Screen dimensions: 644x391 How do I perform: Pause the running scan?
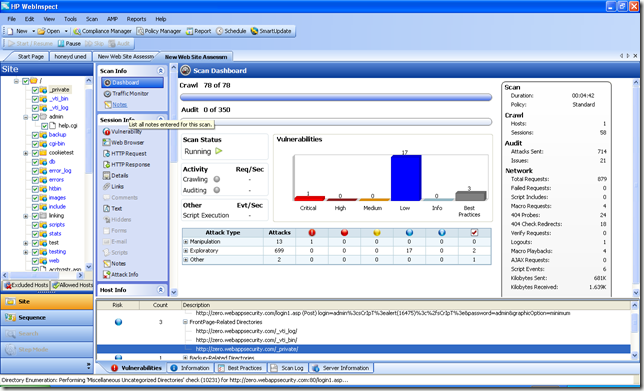pyautogui.click(x=69, y=44)
